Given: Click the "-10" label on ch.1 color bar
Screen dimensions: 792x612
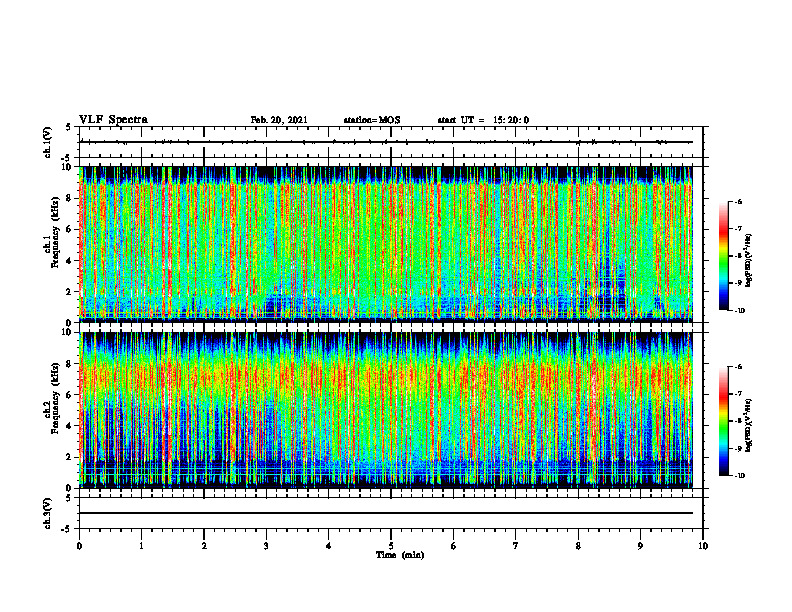Looking at the screenshot, I should (x=739, y=311).
